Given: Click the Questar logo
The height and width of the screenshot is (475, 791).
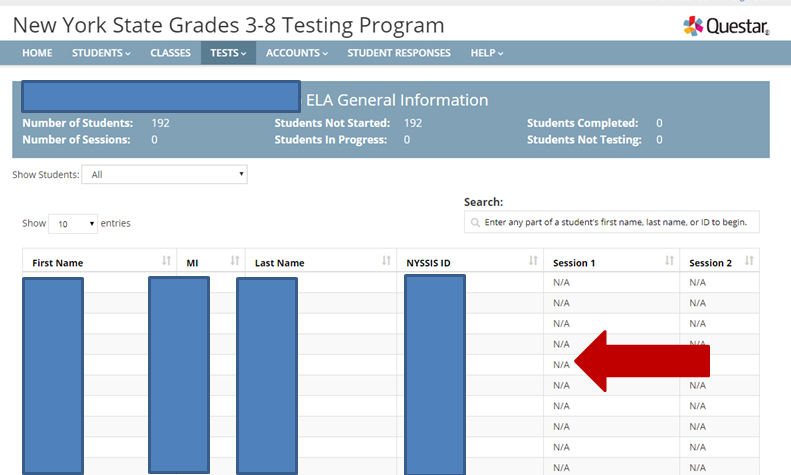Looking at the screenshot, I should click(x=726, y=26).
